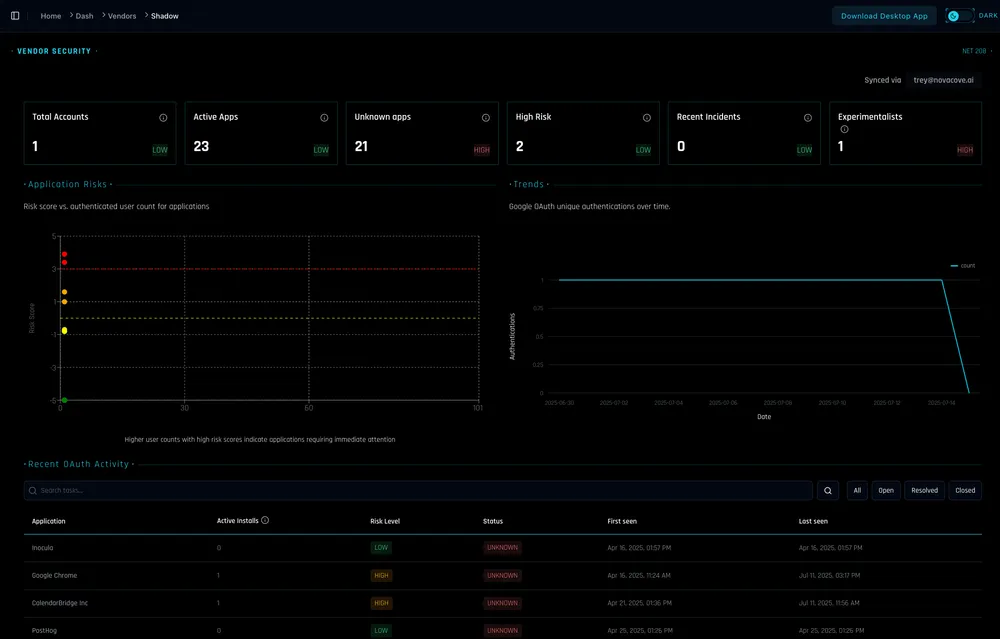Show Closed tasks filter
Viewport: 1000px width, 639px height.
coord(965,490)
